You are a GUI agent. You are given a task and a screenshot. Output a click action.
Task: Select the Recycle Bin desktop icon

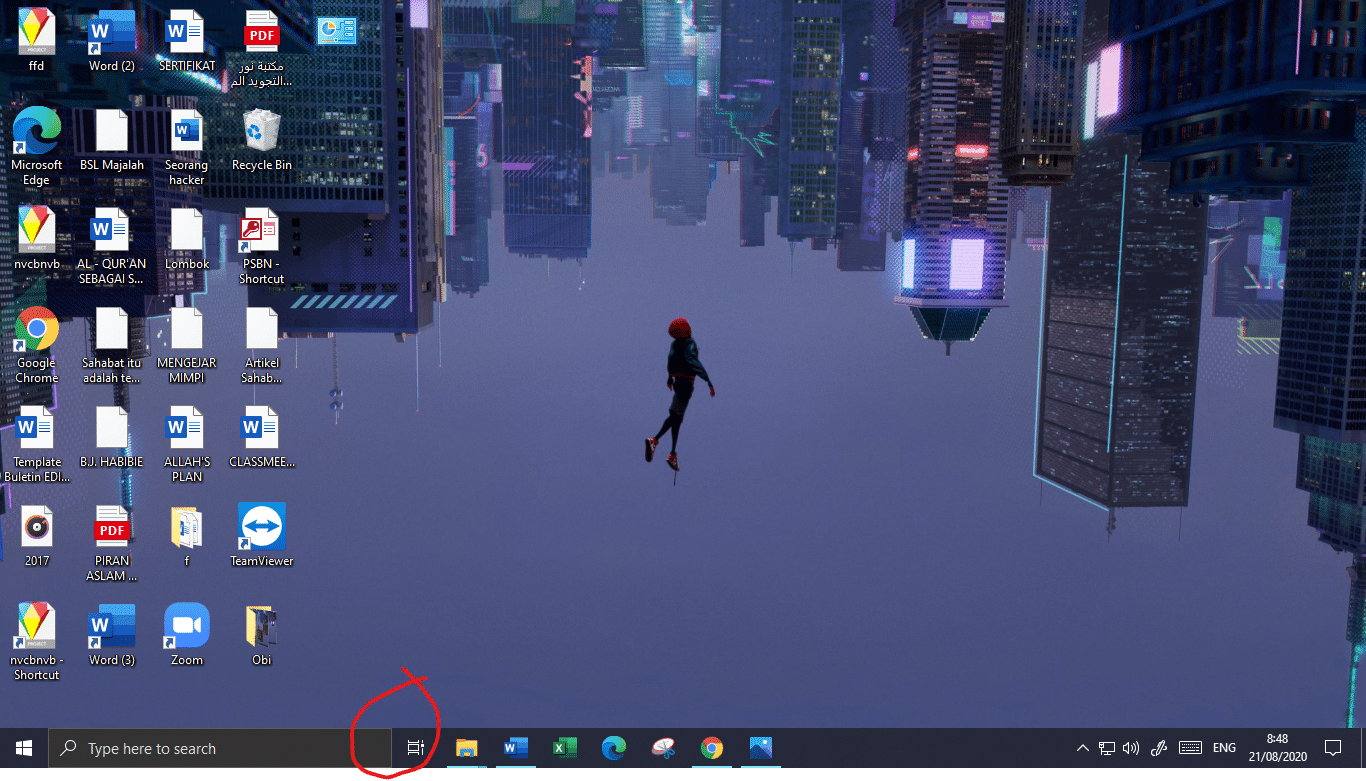(x=262, y=141)
